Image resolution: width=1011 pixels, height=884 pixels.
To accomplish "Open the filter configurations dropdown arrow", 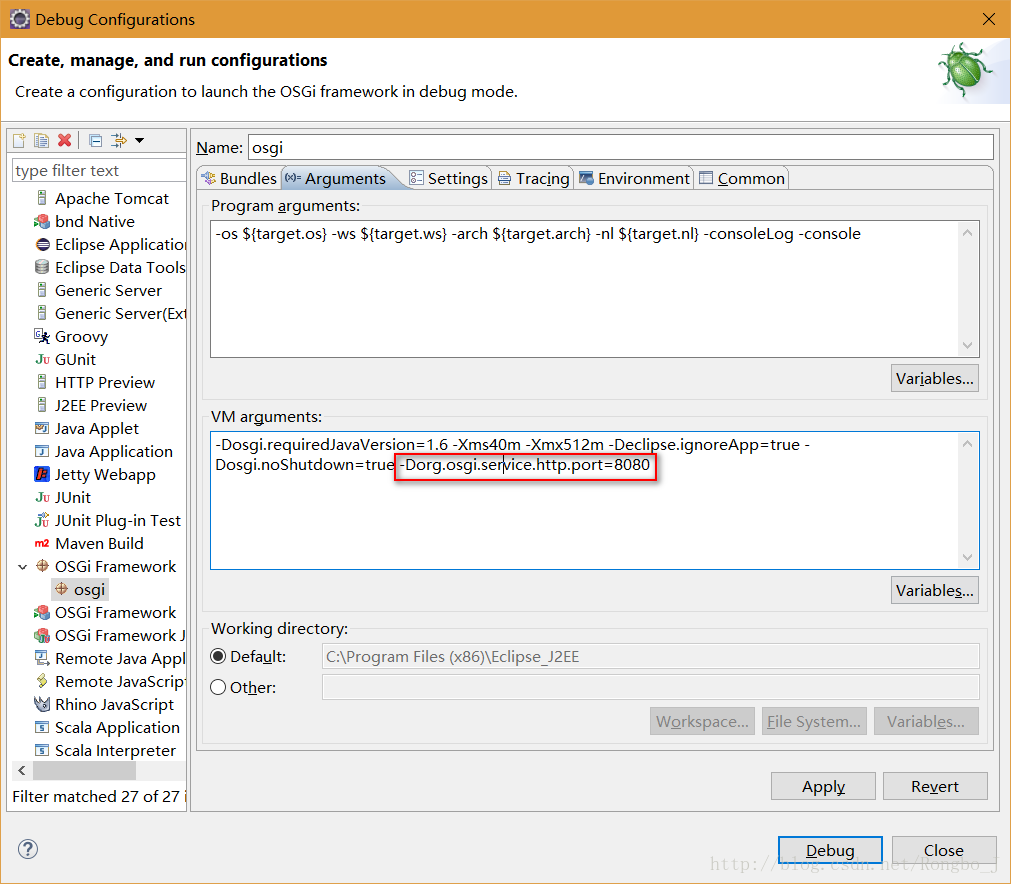I will (139, 140).
